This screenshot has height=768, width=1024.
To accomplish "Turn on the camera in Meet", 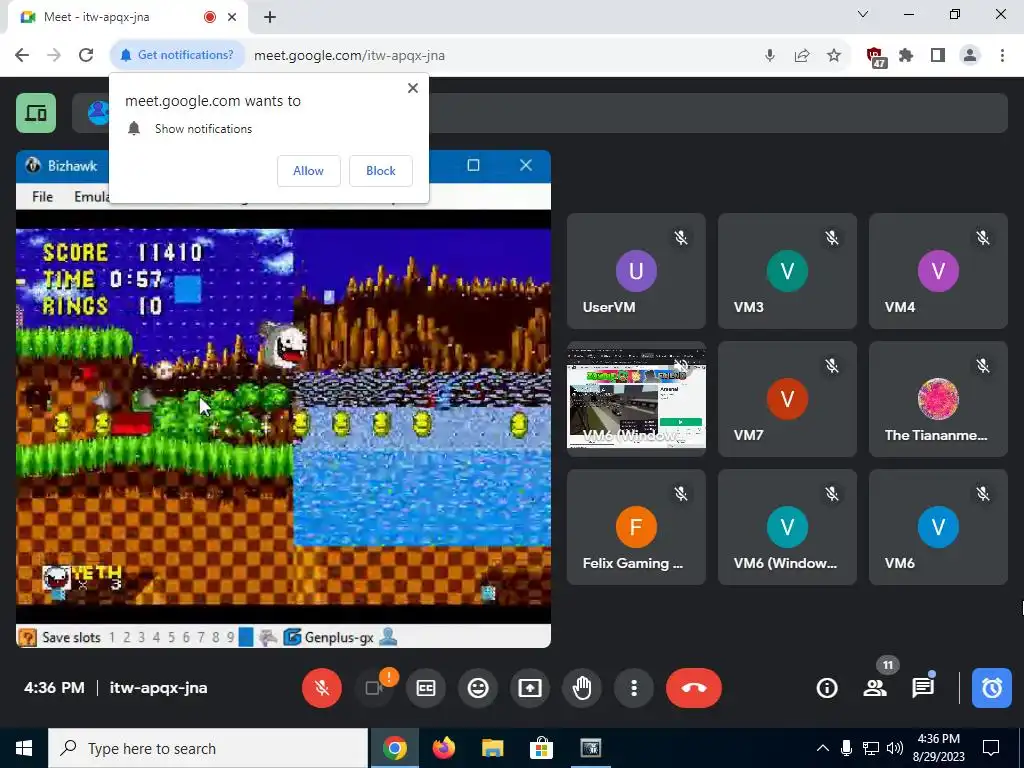I will pyautogui.click(x=374, y=688).
